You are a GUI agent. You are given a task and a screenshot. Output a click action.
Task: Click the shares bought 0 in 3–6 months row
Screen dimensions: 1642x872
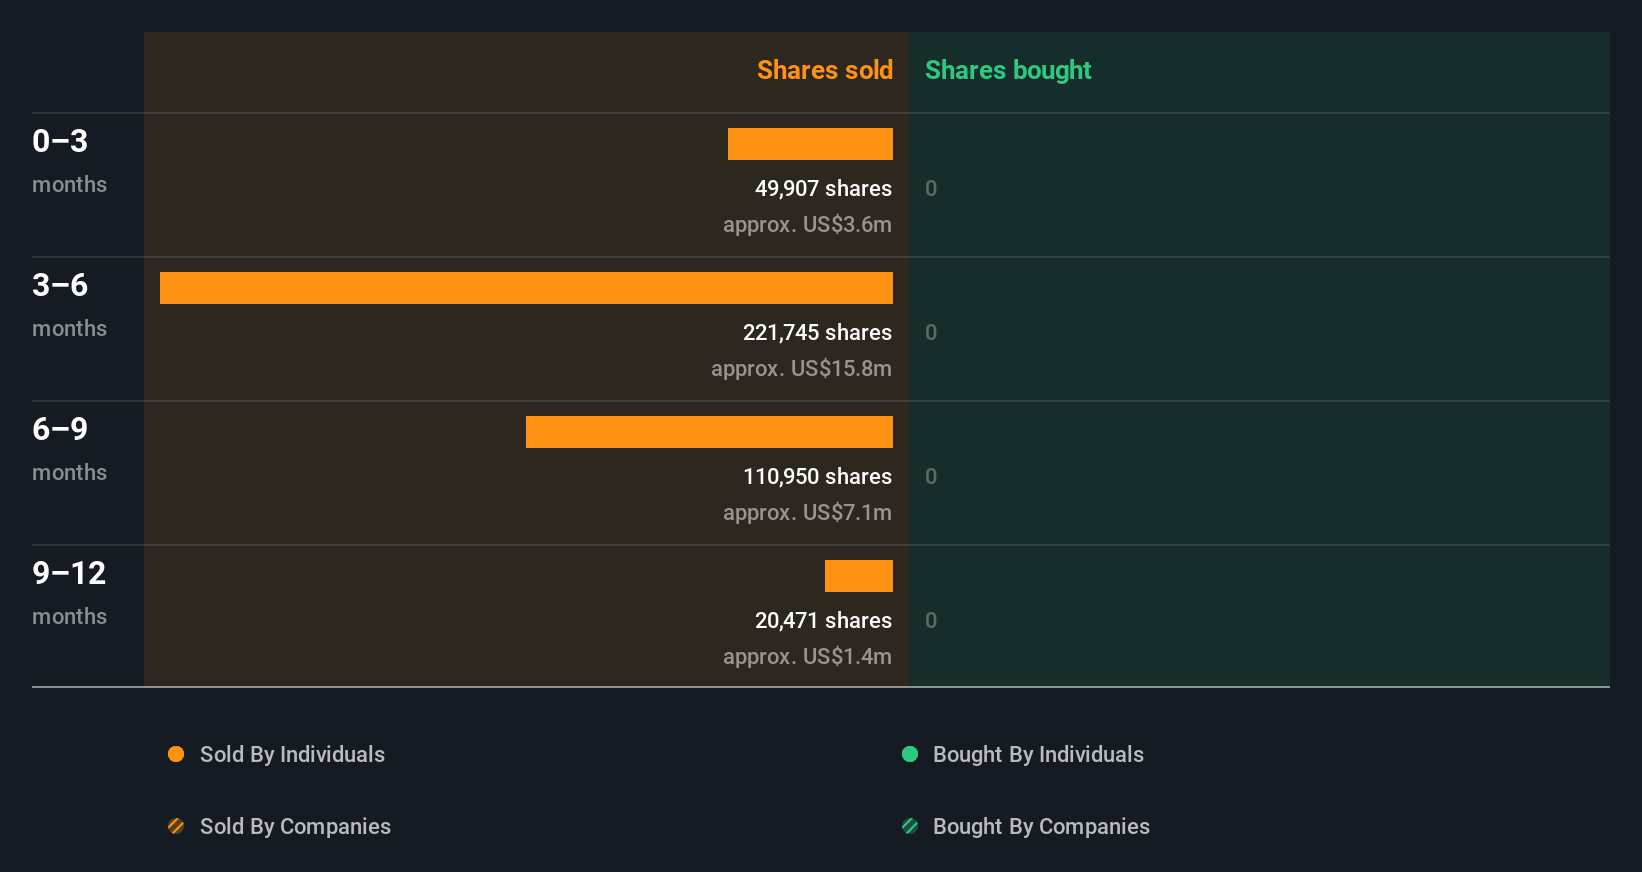click(x=931, y=333)
